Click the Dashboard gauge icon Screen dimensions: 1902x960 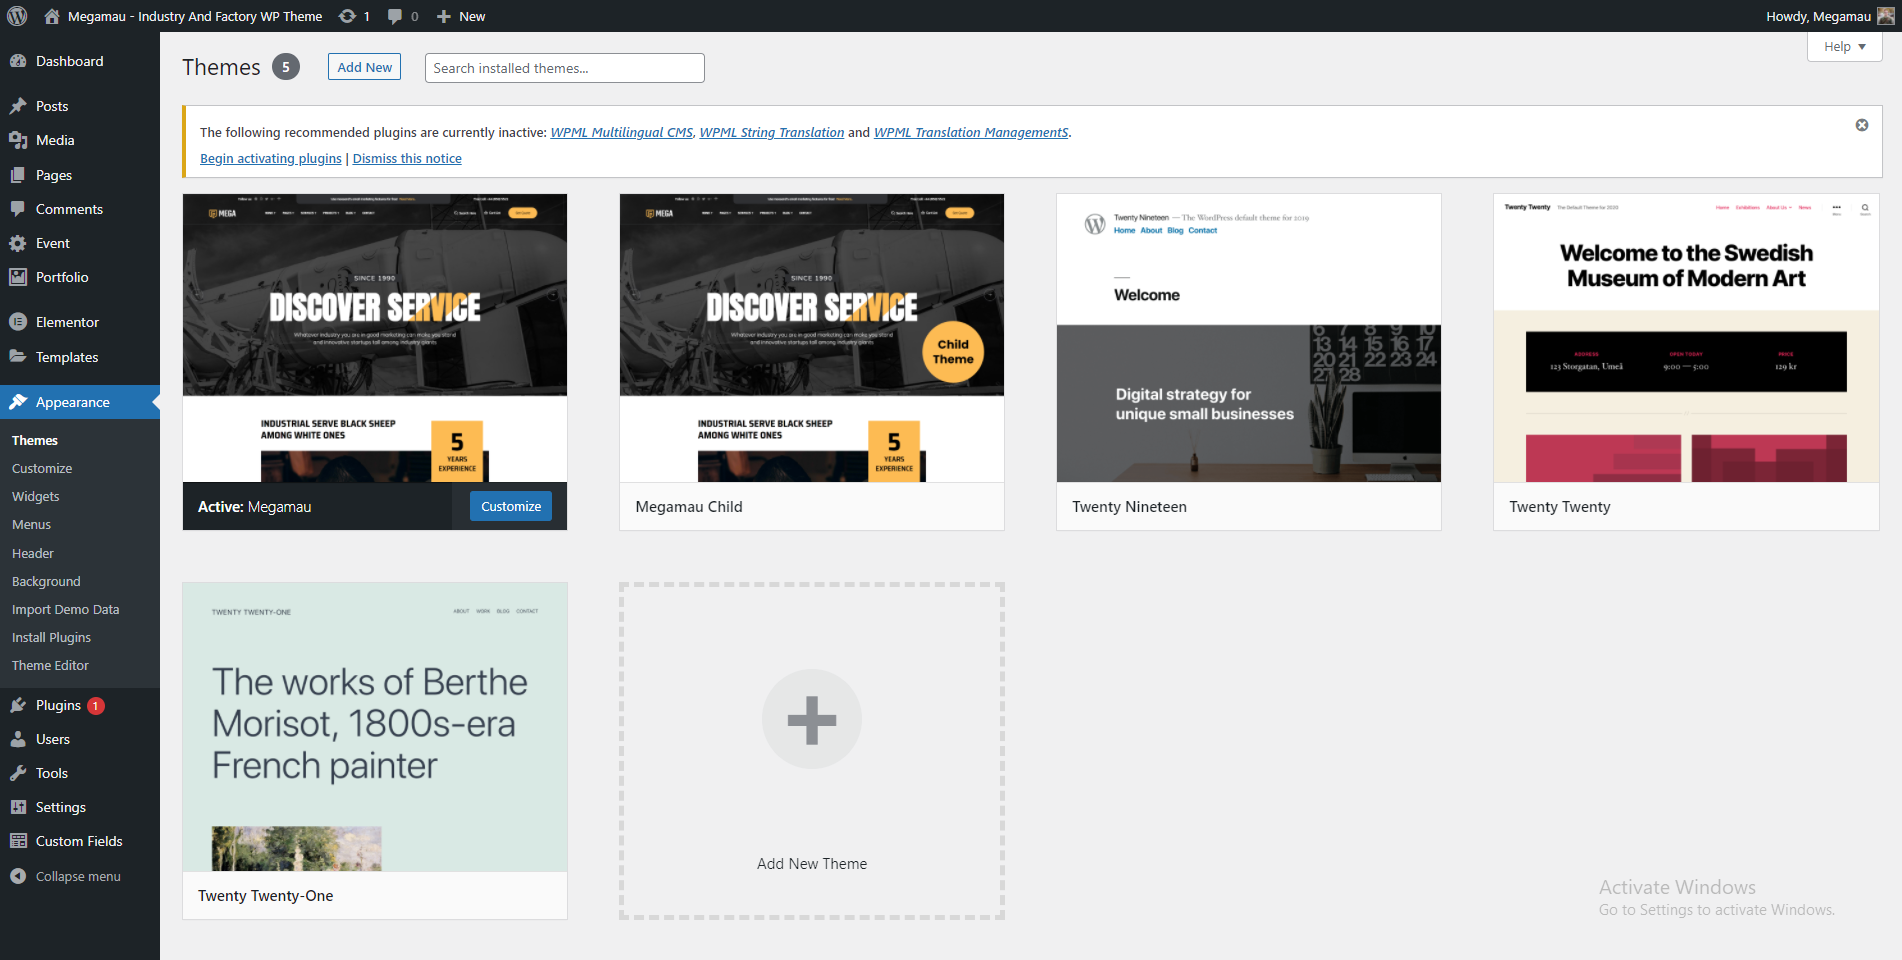click(18, 61)
